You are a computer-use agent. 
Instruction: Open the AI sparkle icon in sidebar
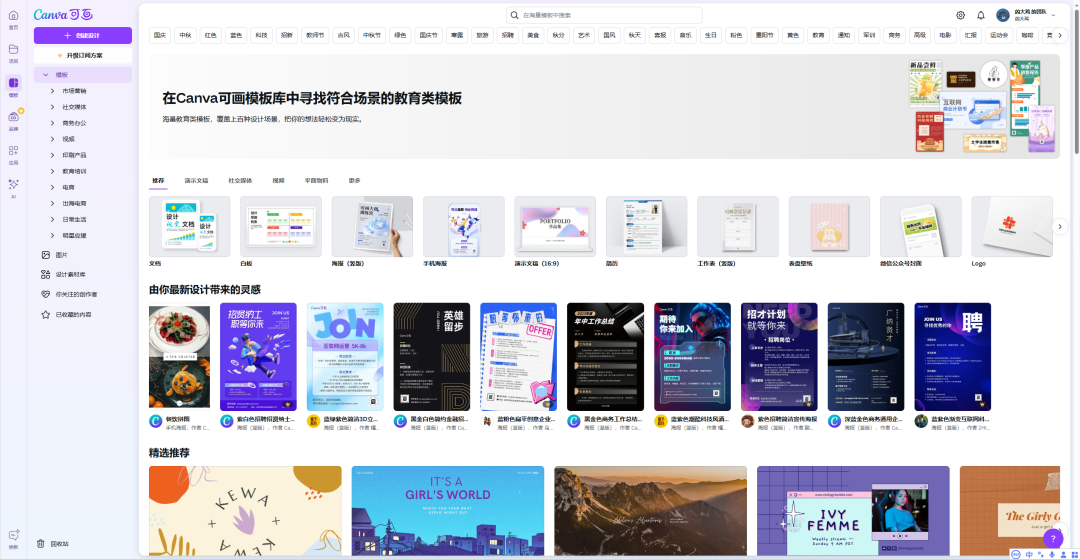[13, 186]
